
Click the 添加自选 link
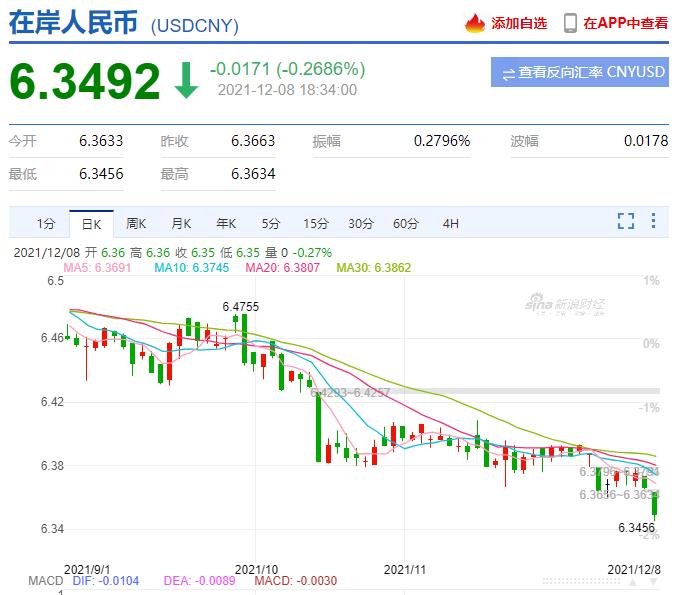click(x=519, y=22)
